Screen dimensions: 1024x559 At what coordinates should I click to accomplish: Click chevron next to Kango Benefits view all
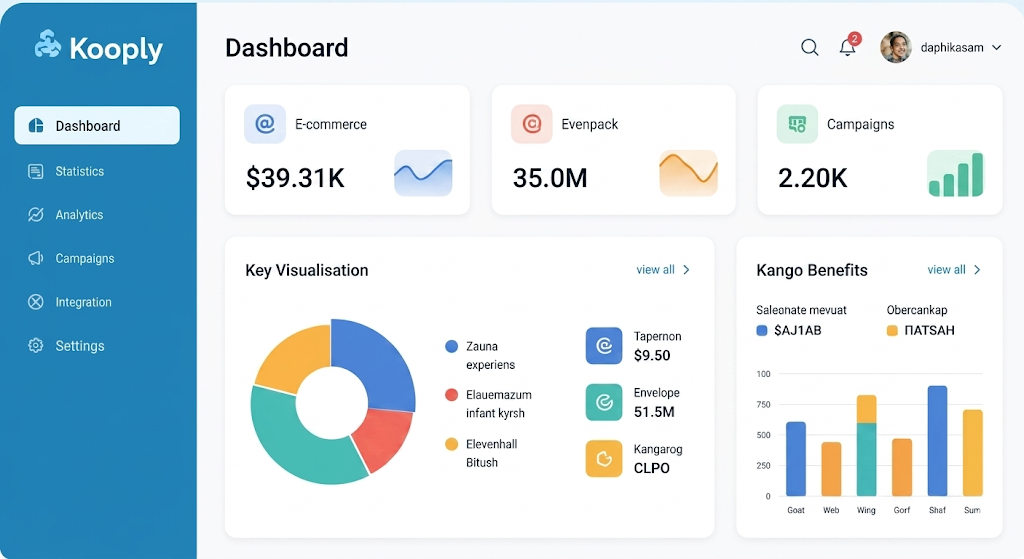coord(977,270)
